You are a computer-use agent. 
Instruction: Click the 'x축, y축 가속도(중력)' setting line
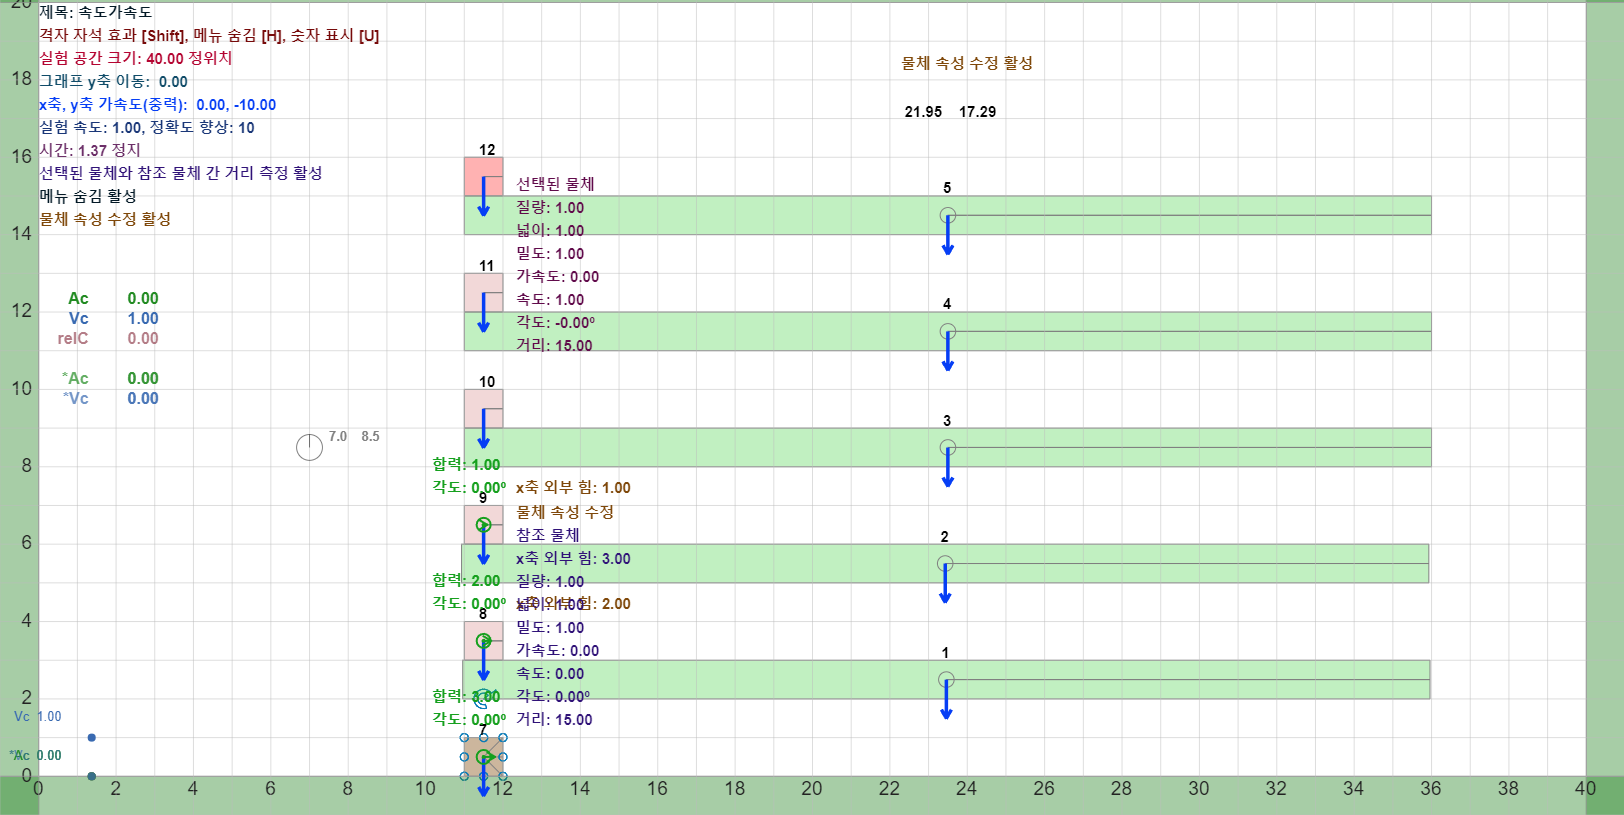pos(158,104)
